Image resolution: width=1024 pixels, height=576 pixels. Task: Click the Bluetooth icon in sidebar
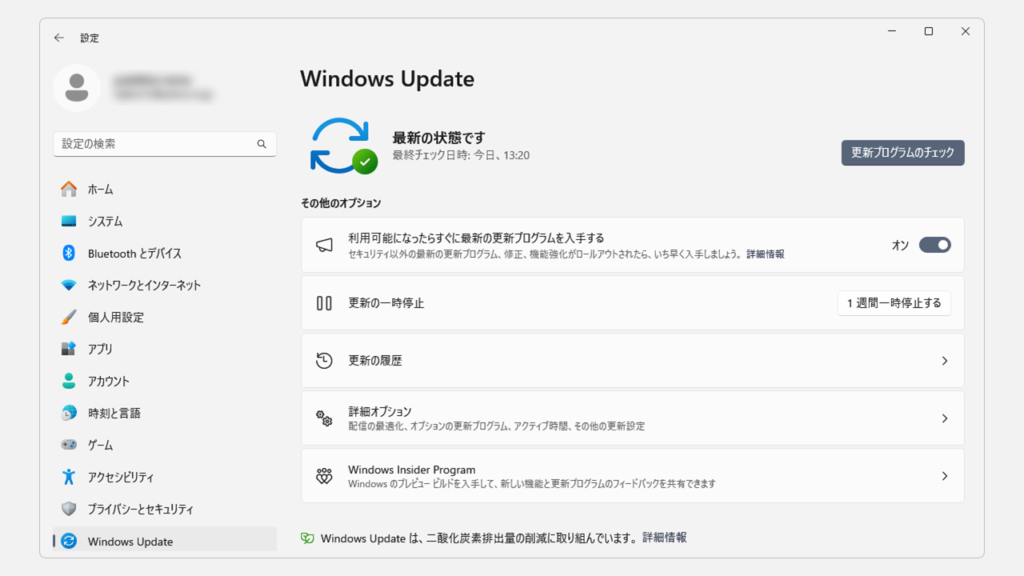[x=69, y=253]
